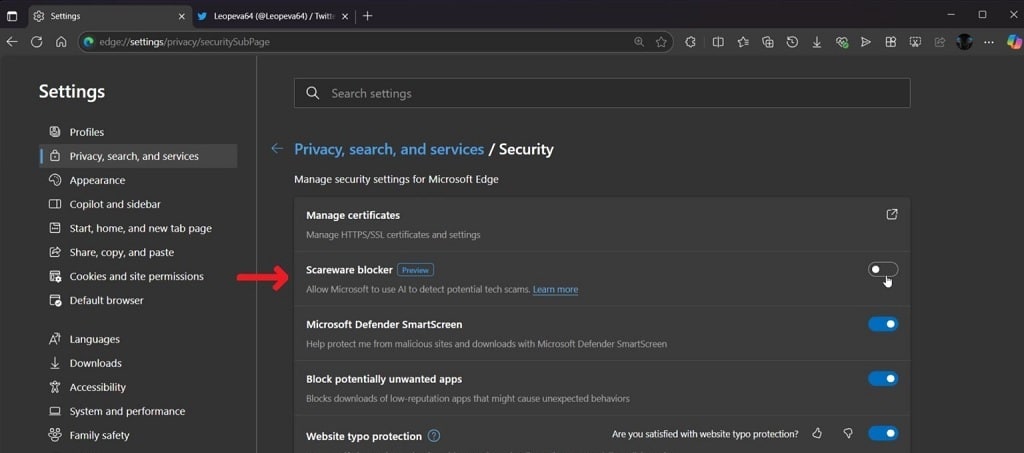Open Family safety section
This screenshot has width=1024, height=453.
138,436
